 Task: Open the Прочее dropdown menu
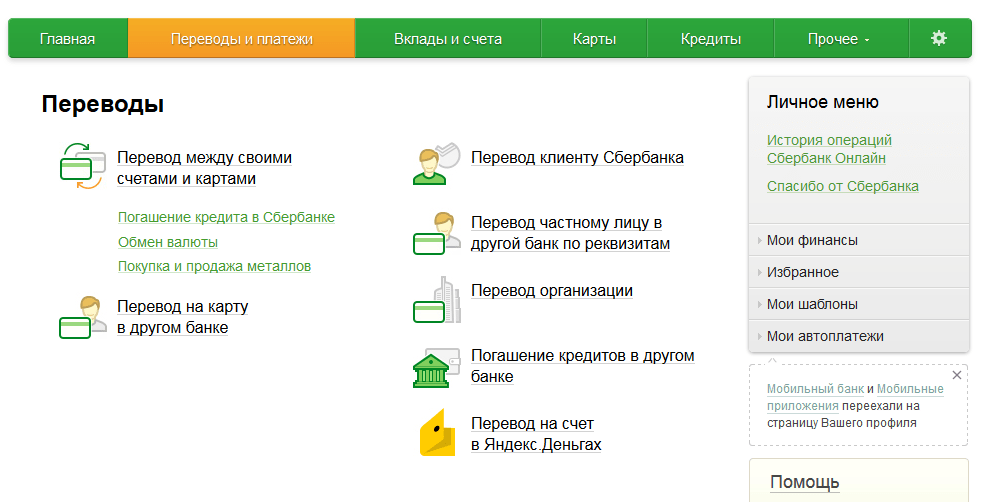click(841, 38)
